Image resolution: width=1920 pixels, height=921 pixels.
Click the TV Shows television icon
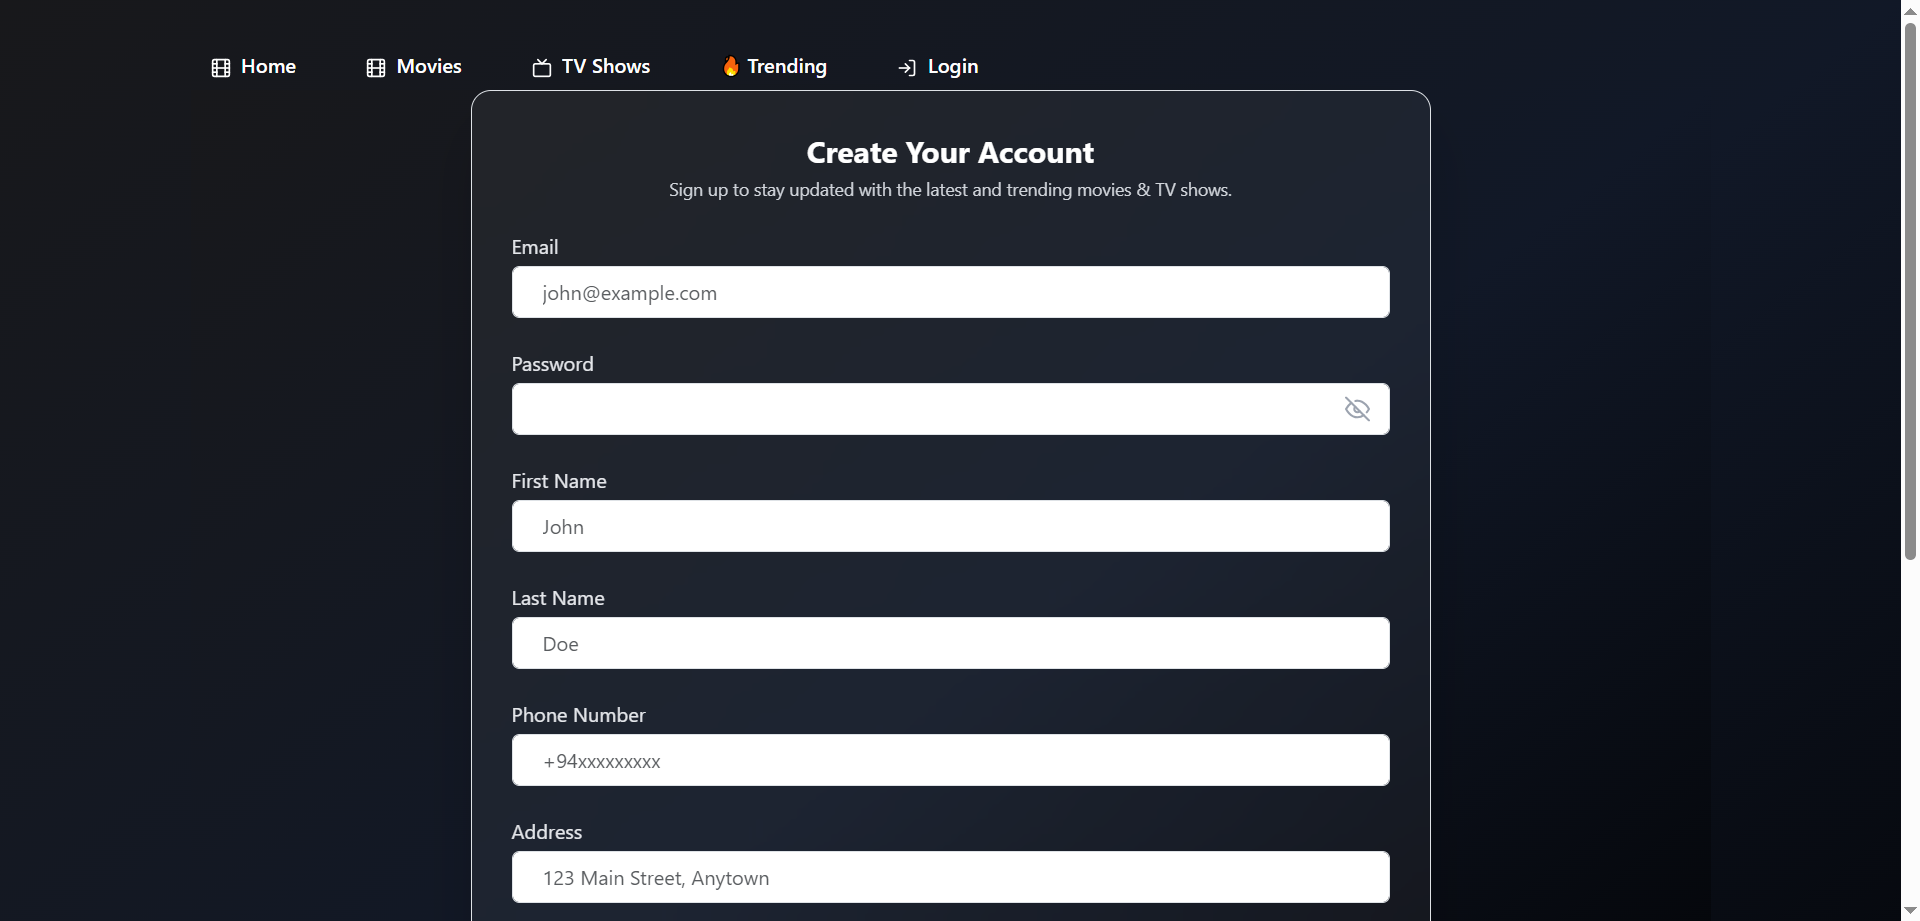pyautogui.click(x=542, y=68)
